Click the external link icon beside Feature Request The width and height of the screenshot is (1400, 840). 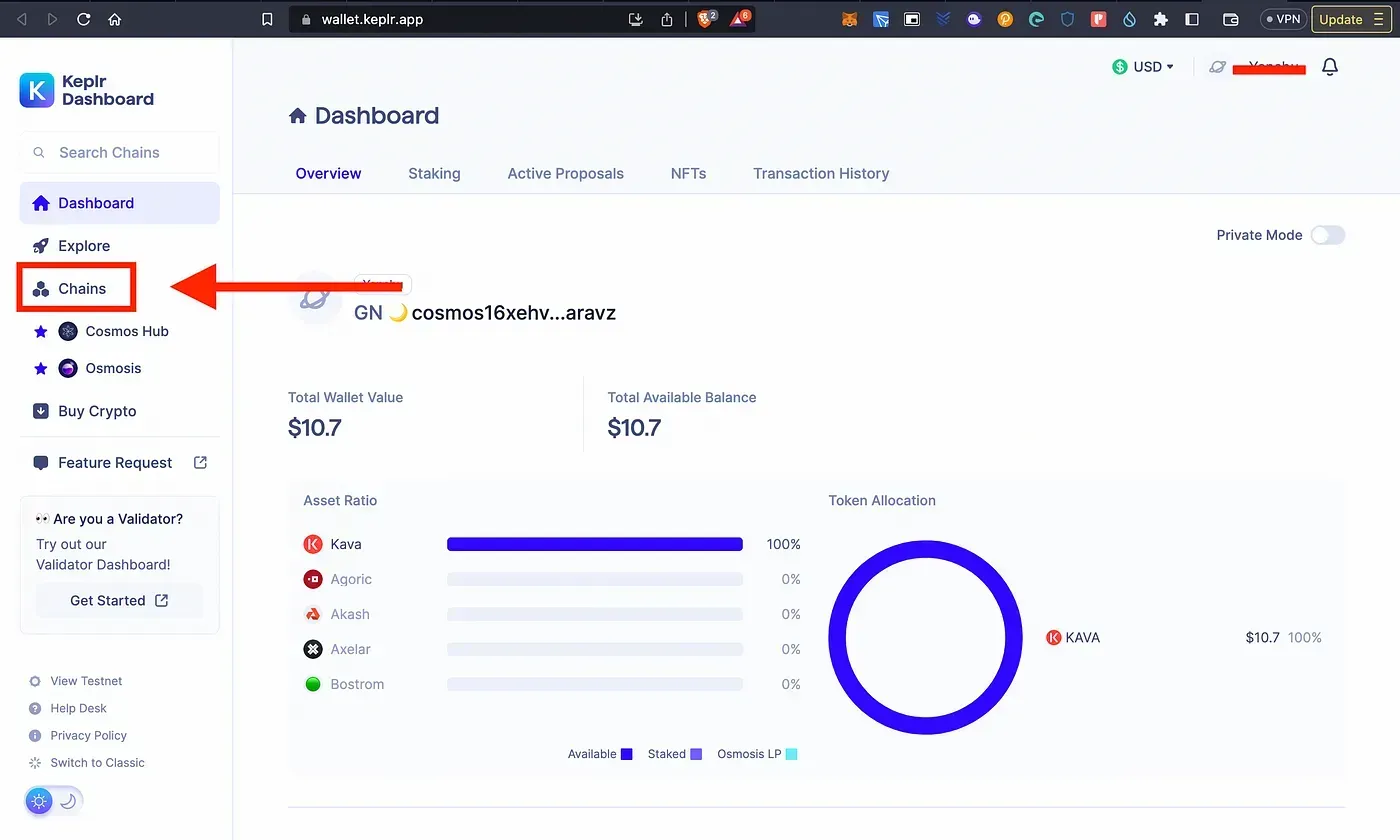(x=200, y=462)
